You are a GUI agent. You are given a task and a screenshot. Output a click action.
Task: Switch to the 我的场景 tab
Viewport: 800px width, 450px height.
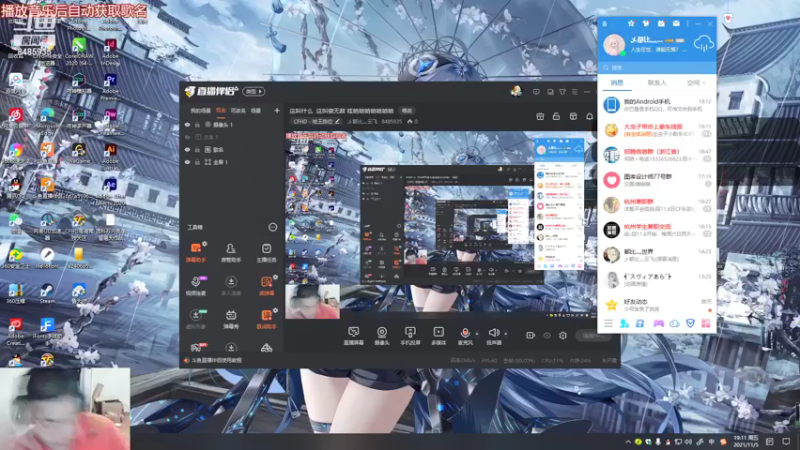click(201, 111)
